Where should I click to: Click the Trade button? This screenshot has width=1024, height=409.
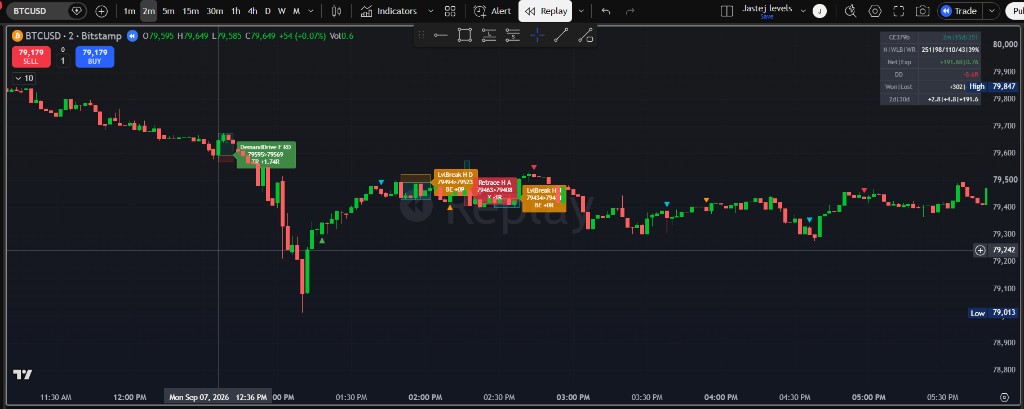pyautogui.click(x=959, y=11)
